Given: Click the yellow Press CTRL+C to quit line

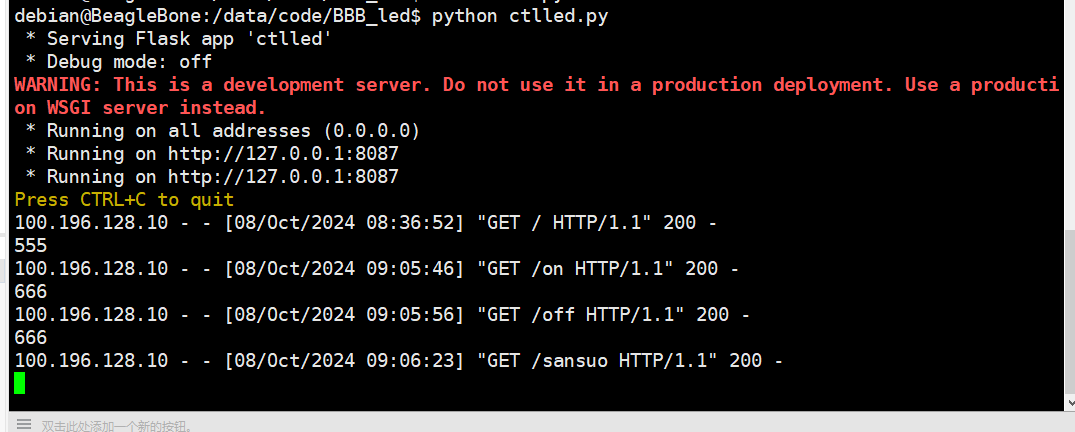Looking at the screenshot, I should tap(124, 200).
